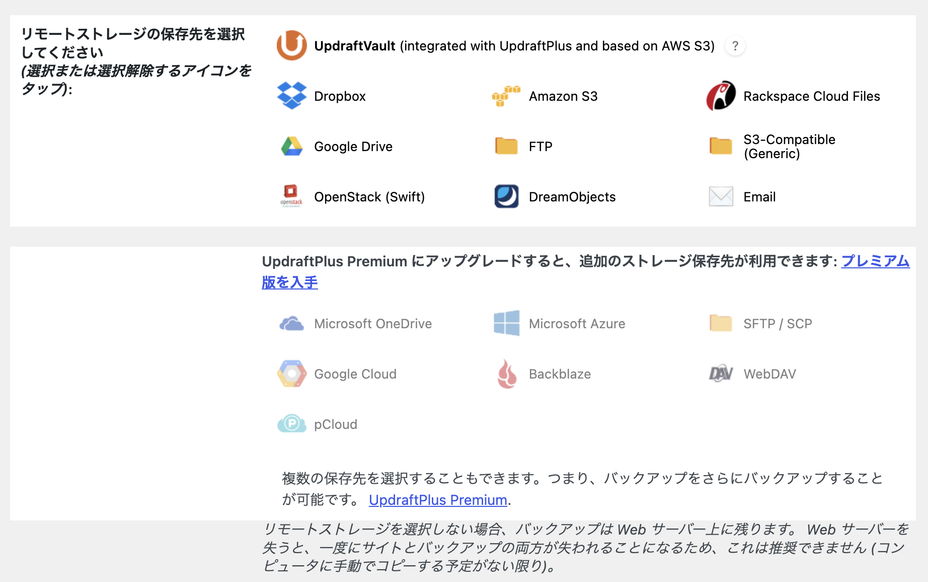Click the Rackspace Cloud Files label
This screenshot has width=928, height=582.
tap(811, 96)
